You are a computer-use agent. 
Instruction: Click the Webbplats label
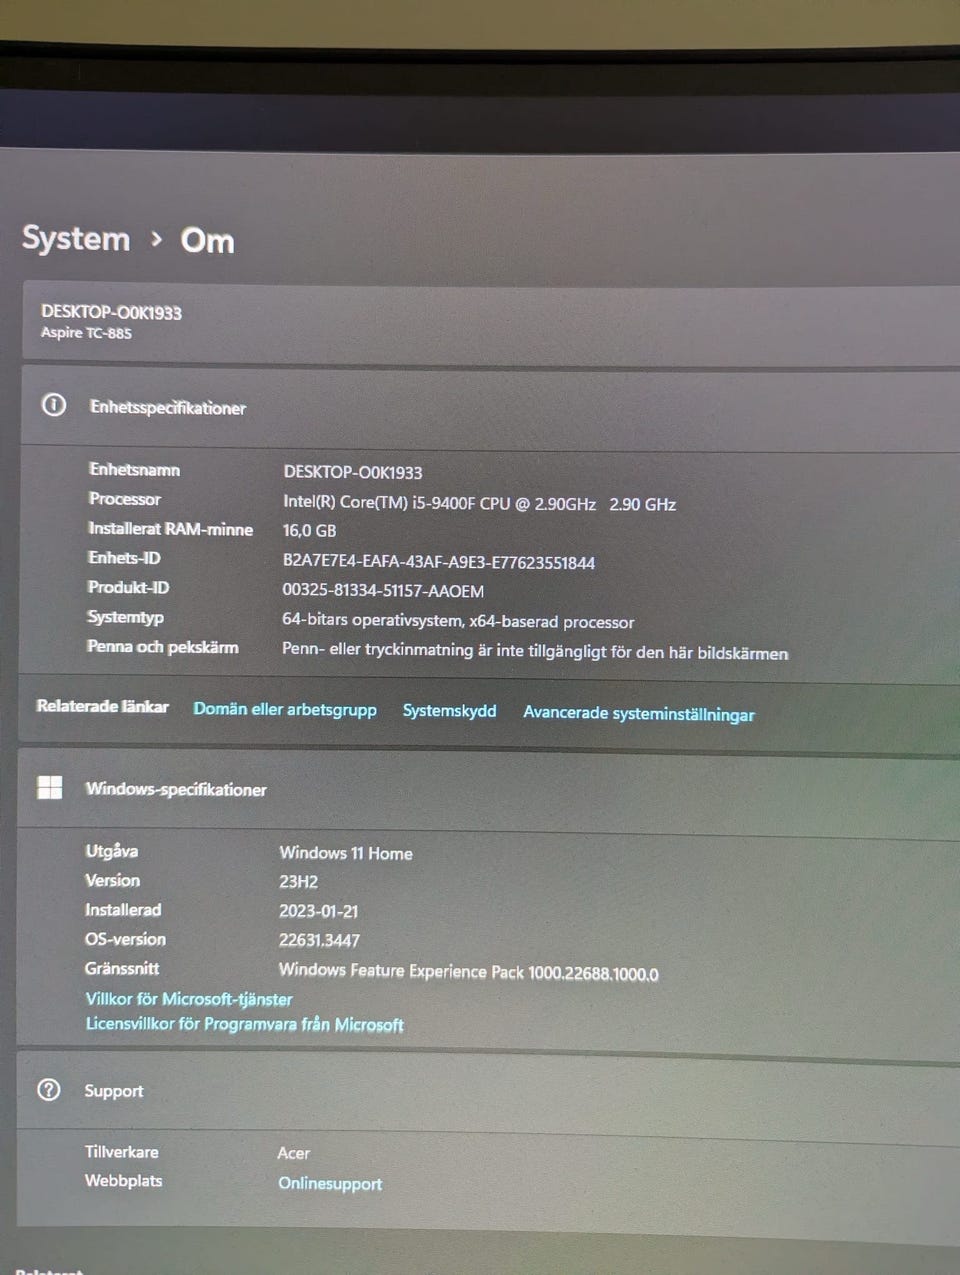(x=123, y=1180)
